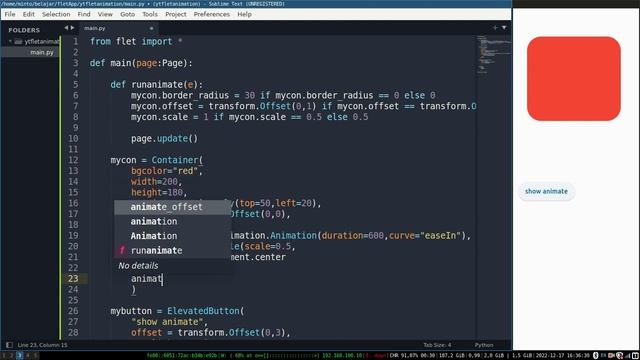Open the Preferences menu
Image resolution: width=640 pixels, height=360 pixels.
point(211,14)
